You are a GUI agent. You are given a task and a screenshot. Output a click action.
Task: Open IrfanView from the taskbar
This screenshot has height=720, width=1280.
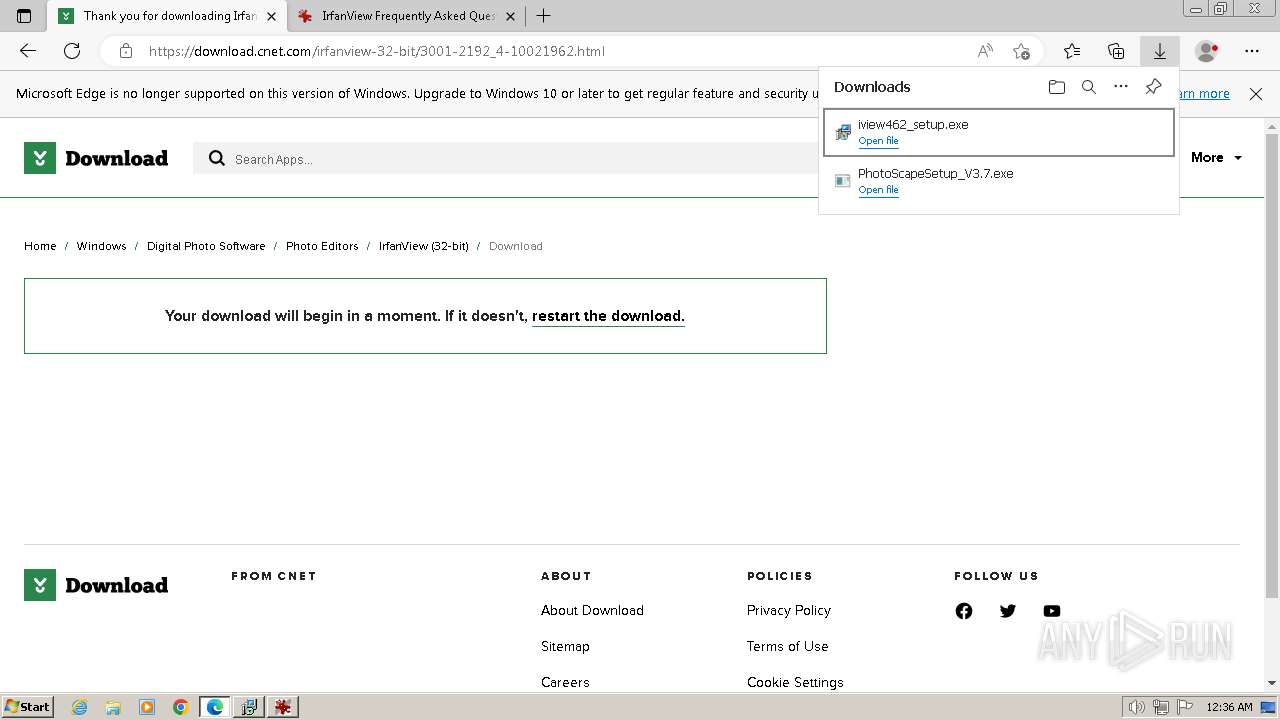(x=283, y=707)
